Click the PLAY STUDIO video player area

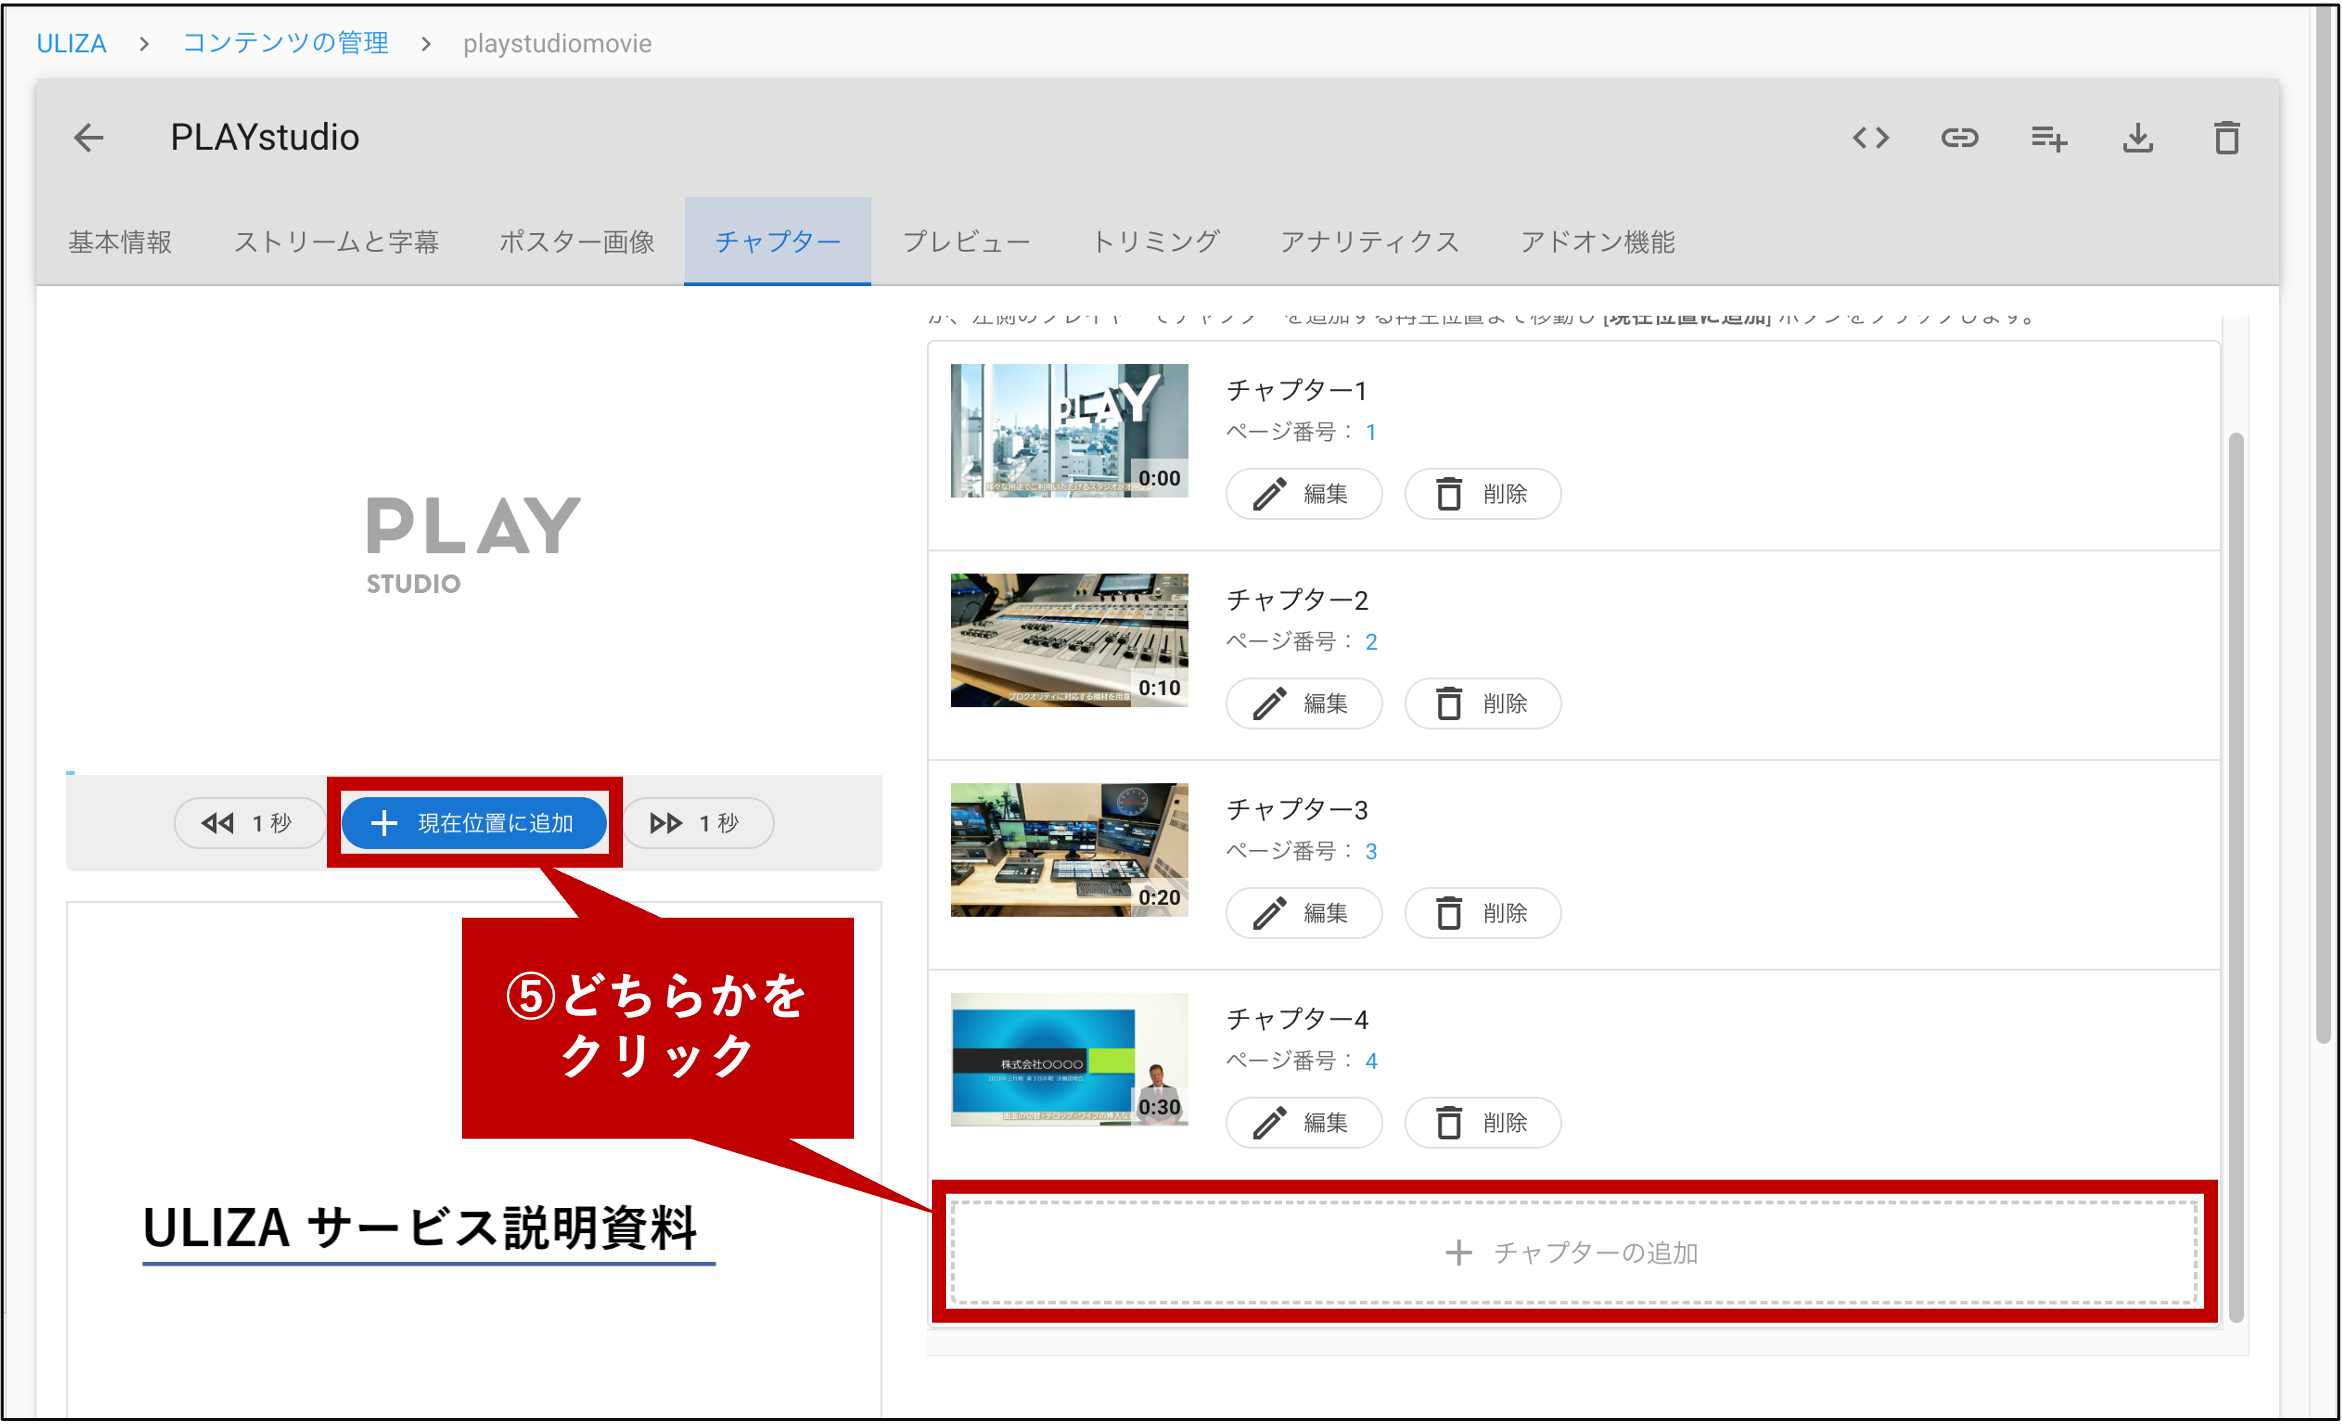pos(474,543)
